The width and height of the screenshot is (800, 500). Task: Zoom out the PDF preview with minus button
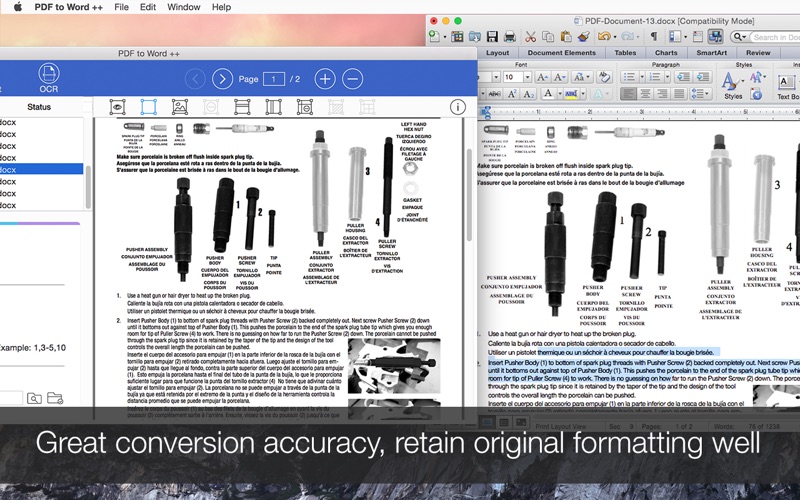353,79
